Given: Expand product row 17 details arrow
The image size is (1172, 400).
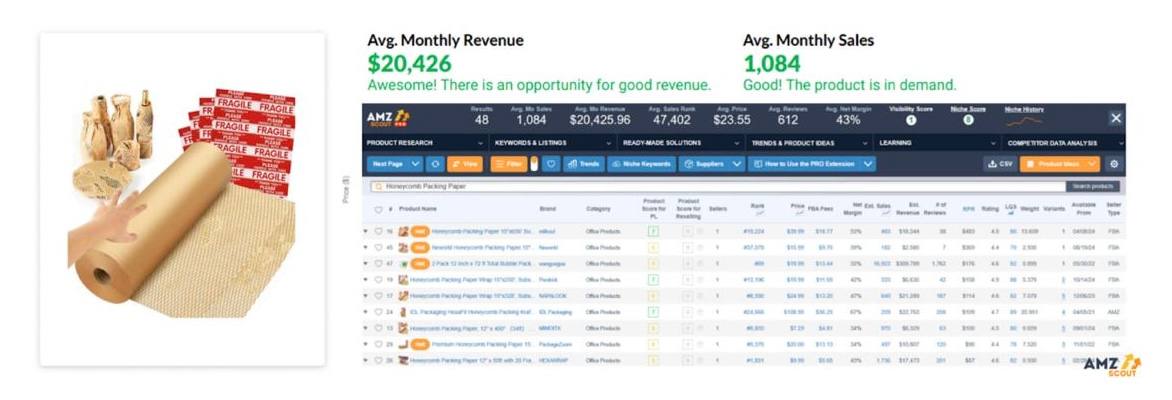Looking at the screenshot, I should coord(366,295).
